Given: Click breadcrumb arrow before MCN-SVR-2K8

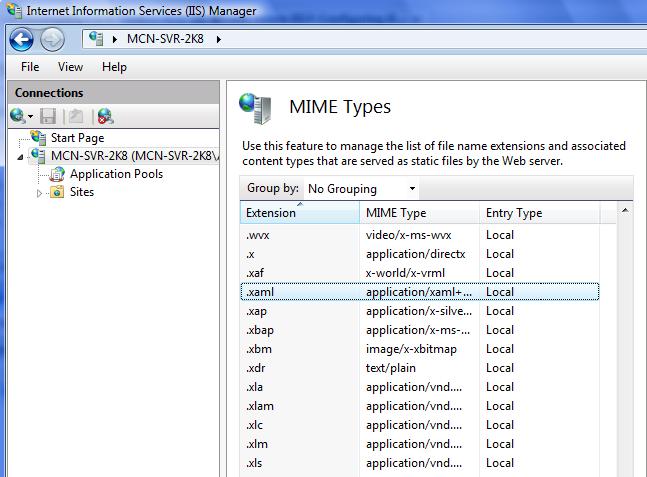Looking at the screenshot, I should tap(115, 40).
